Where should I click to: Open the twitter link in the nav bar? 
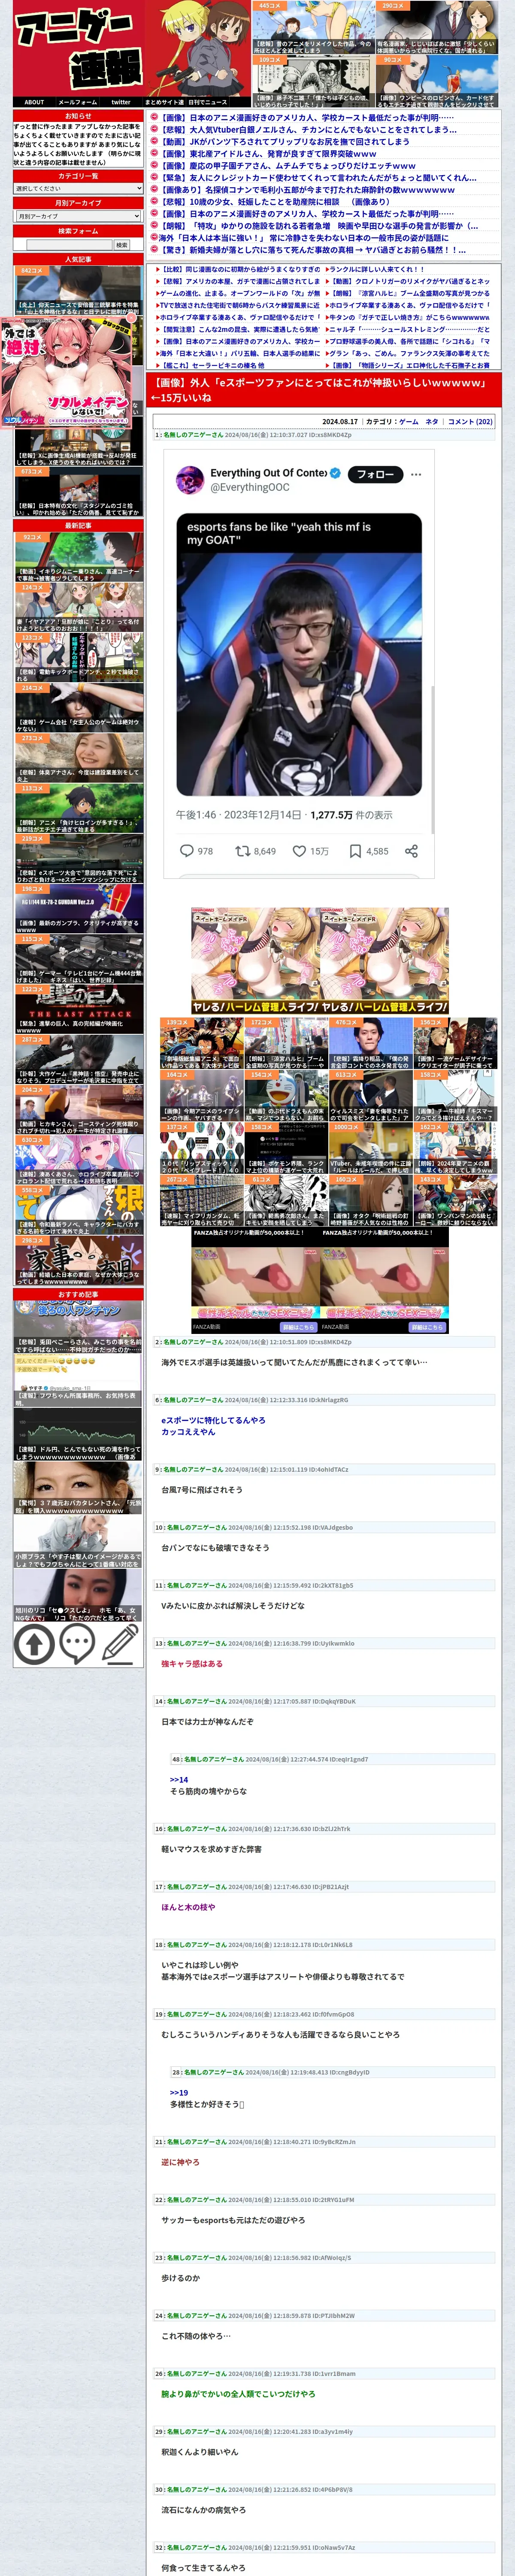pyautogui.click(x=121, y=102)
